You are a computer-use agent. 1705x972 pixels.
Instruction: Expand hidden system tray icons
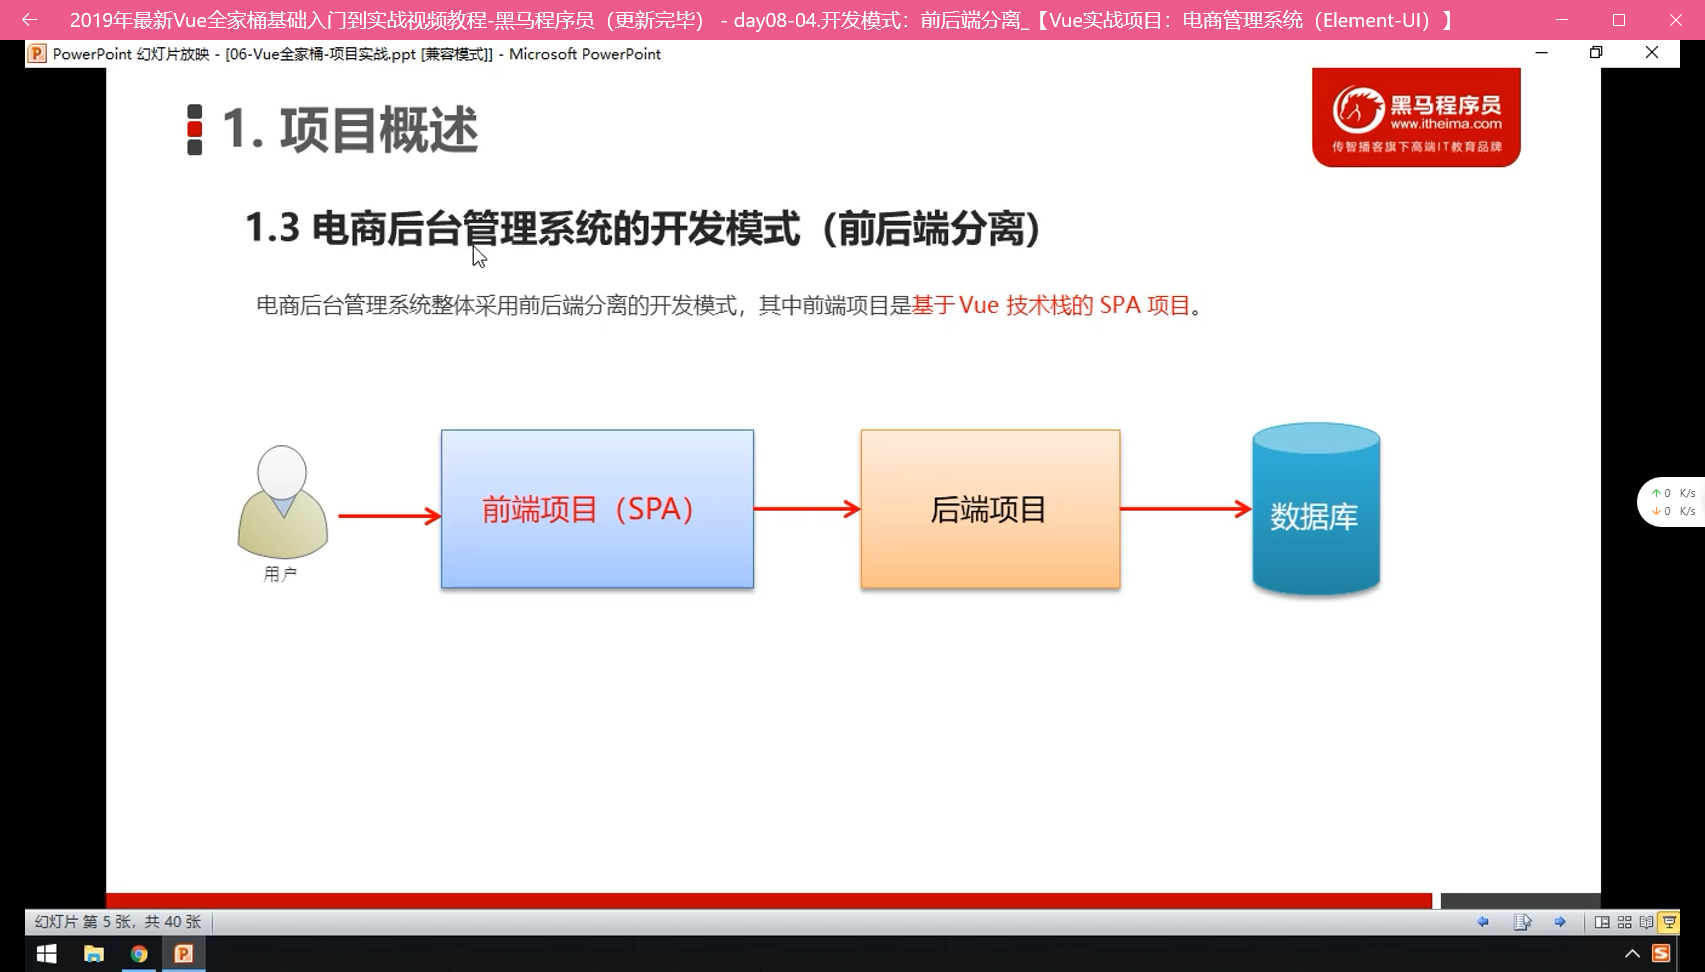point(1632,954)
